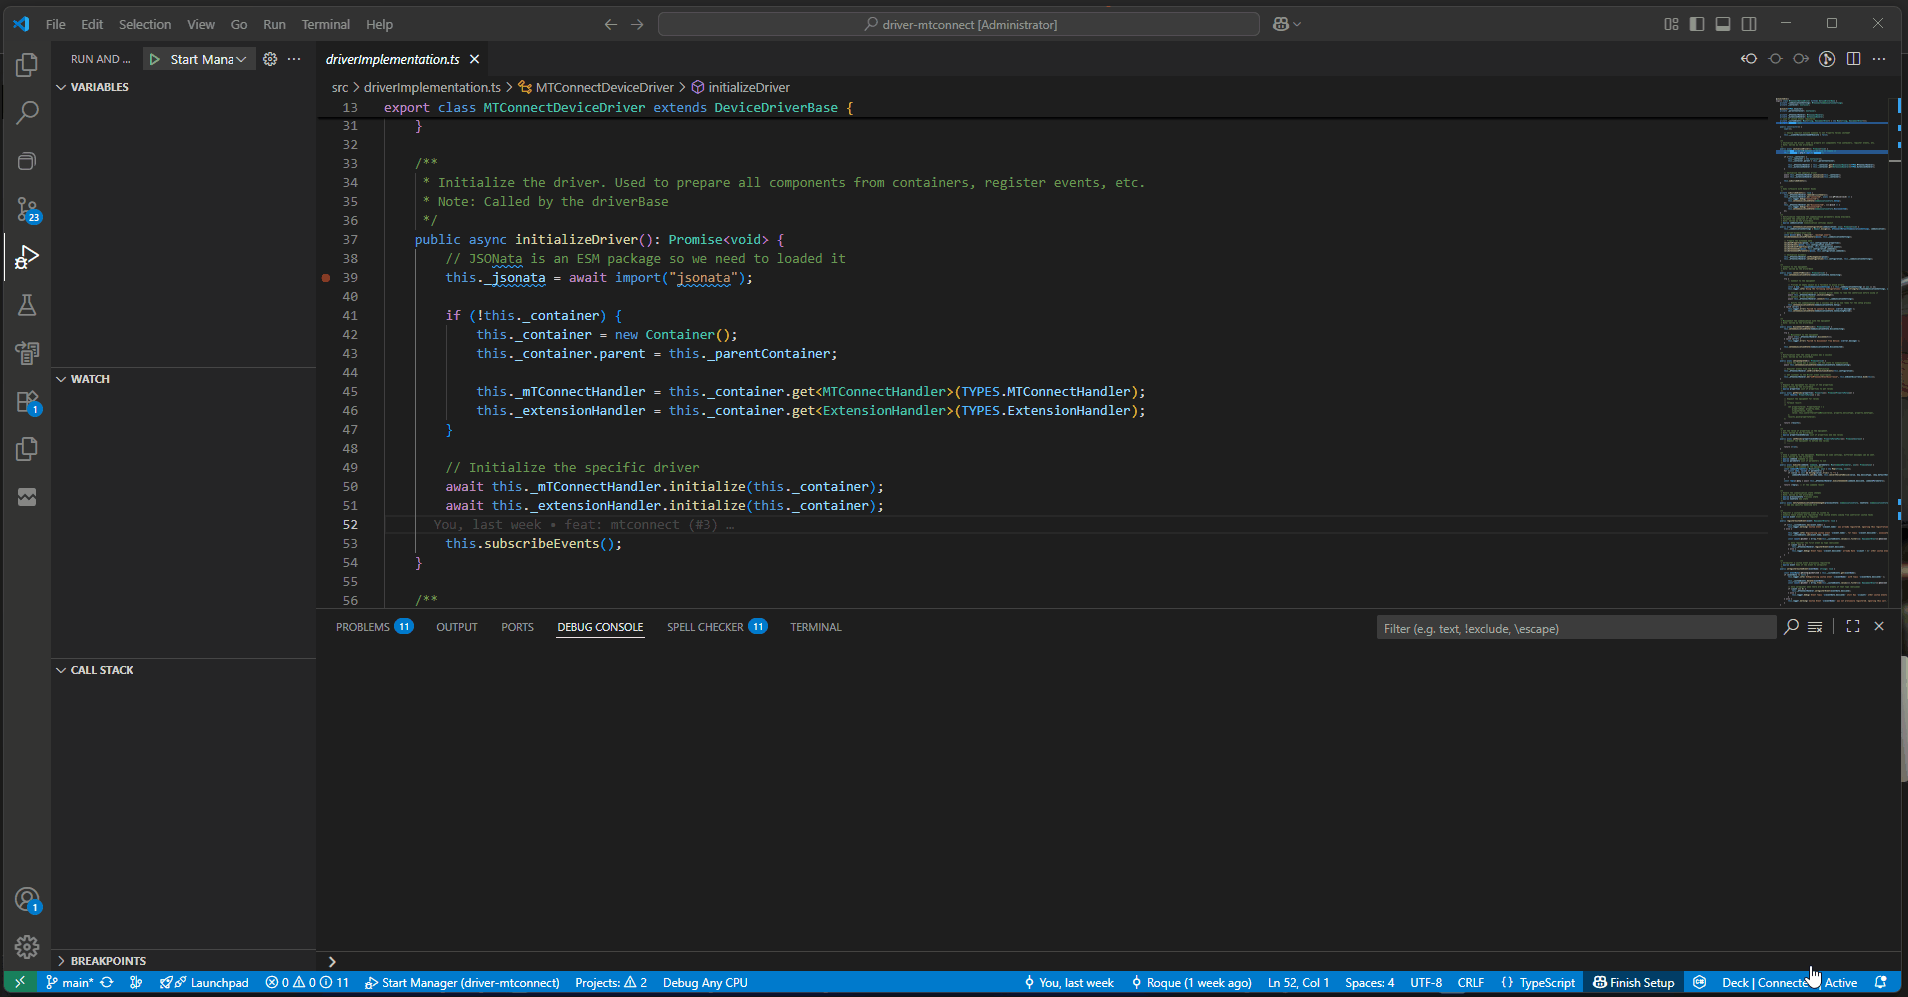The height and width of the screenshot is (997, 1908).
Task: Collapse the WATCH section
Action: (x=90, y=379)
